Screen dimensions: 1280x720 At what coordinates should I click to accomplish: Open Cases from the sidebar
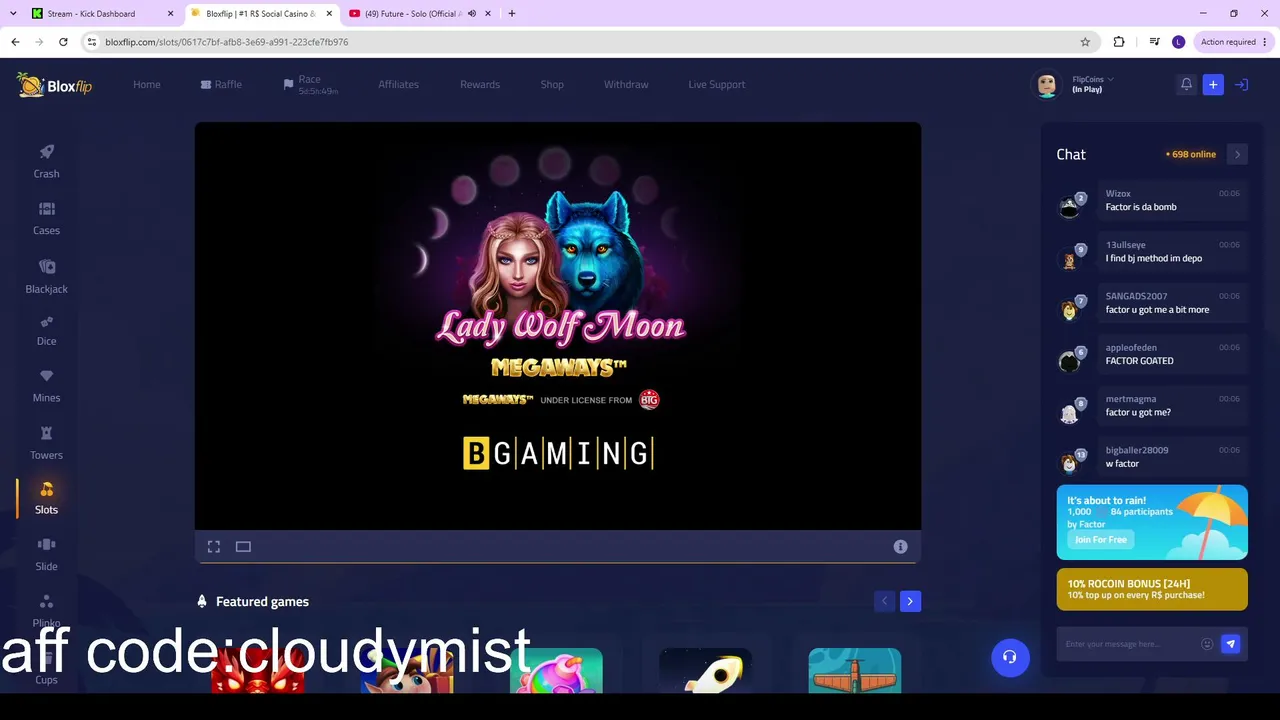pyautogui.click(x=46, y=218)
